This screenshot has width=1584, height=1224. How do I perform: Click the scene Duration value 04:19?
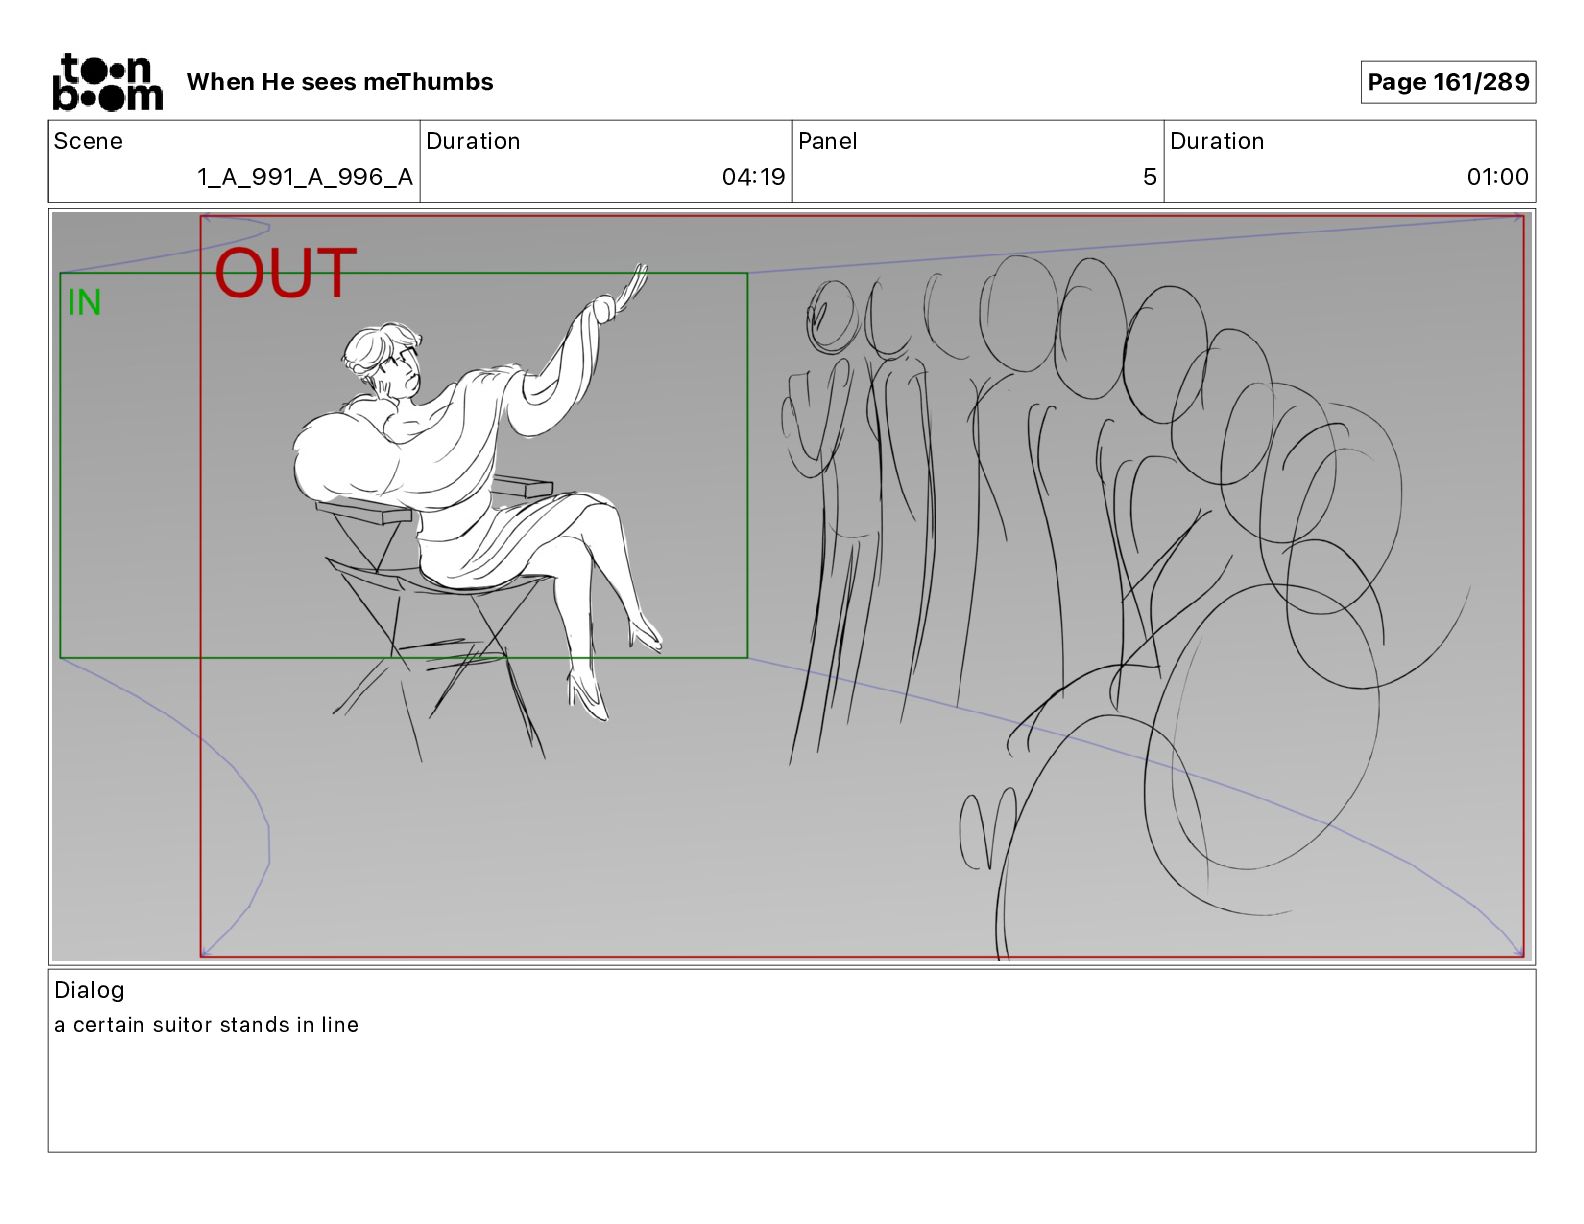tap(753, 177)
